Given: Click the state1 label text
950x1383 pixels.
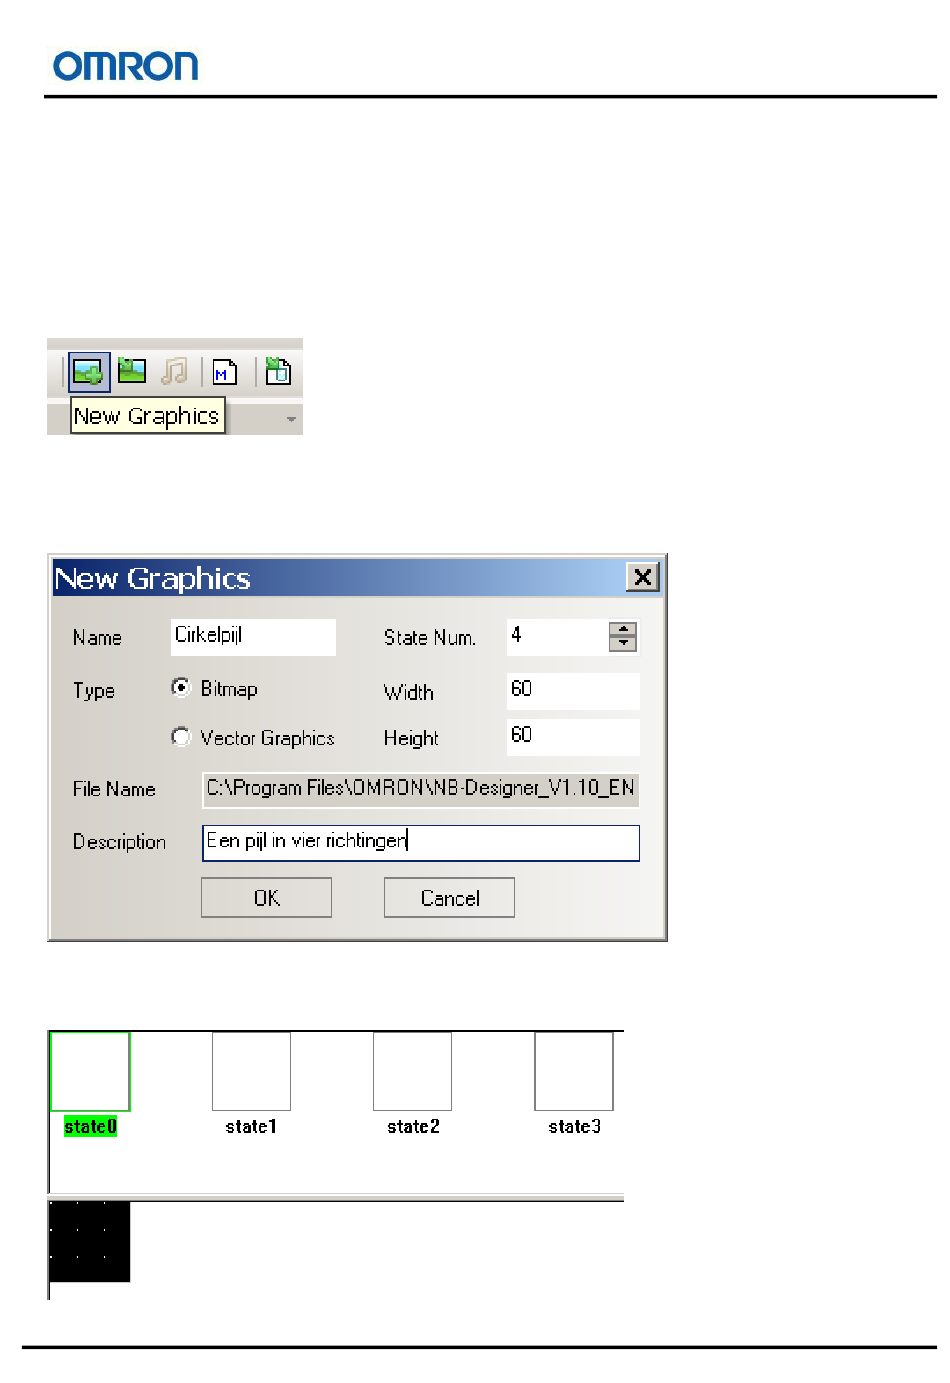Looking at the screenshot, I should click(251, 1127).
